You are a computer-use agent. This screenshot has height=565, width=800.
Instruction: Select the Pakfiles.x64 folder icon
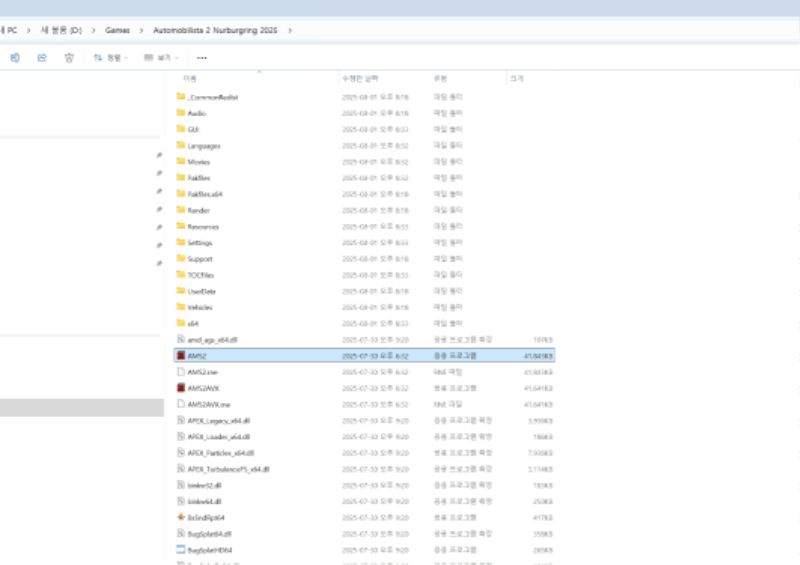point(181,194)
